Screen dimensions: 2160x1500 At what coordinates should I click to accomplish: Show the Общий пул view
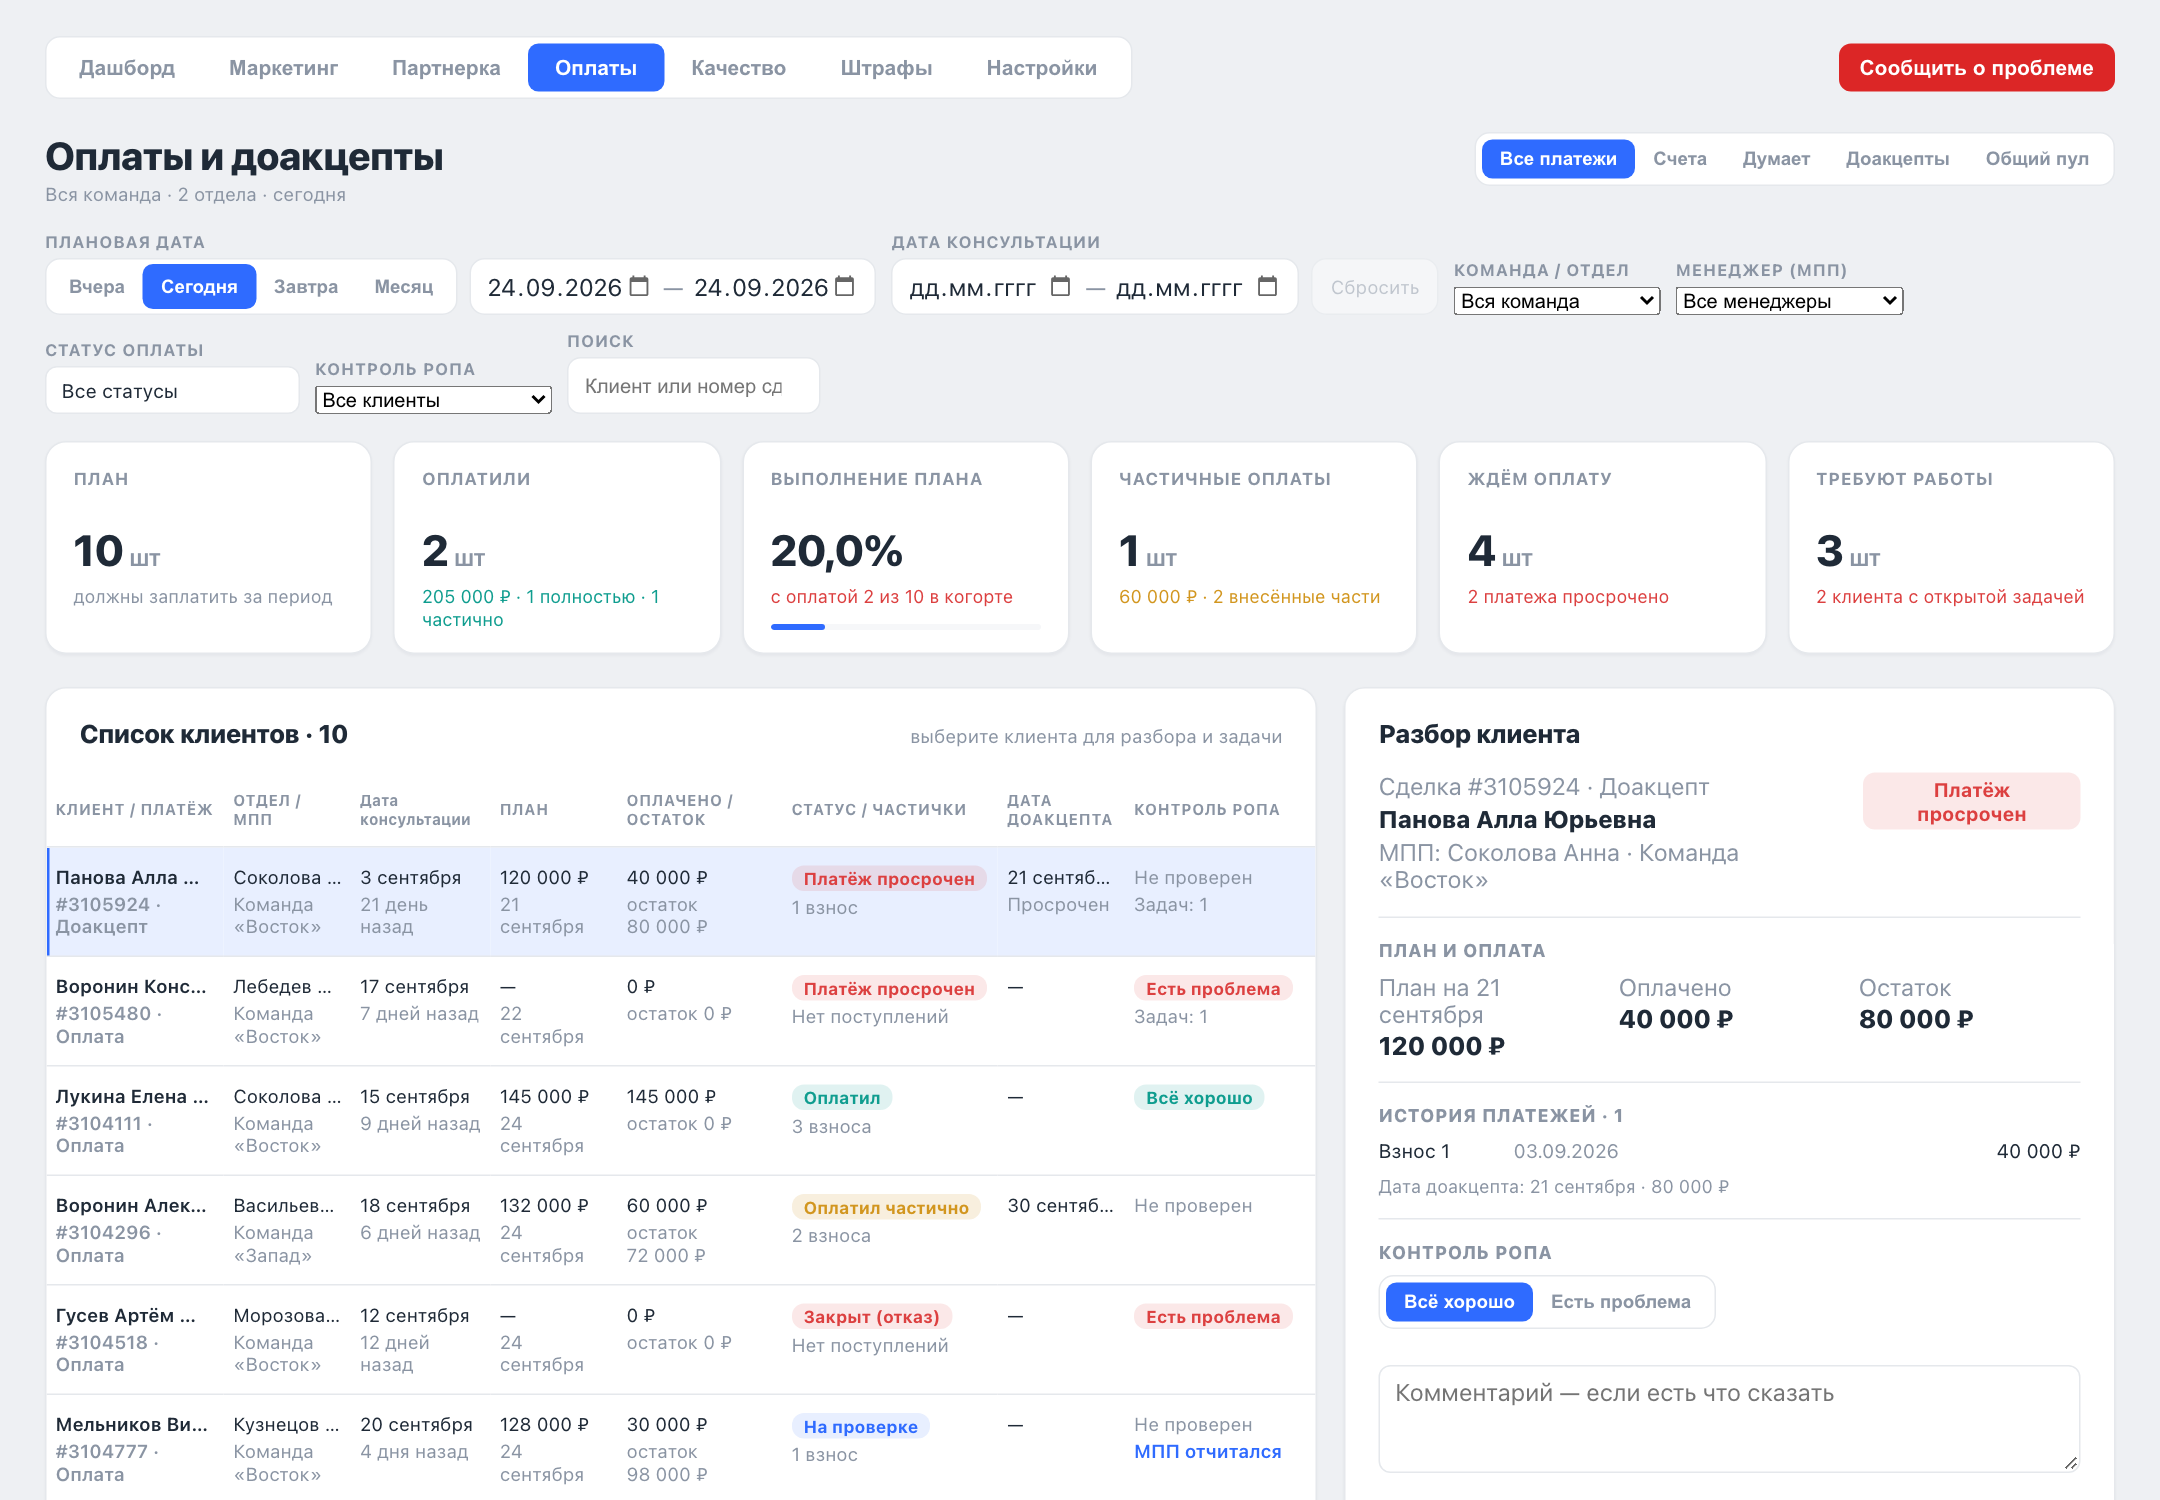tap(2037, 159)
